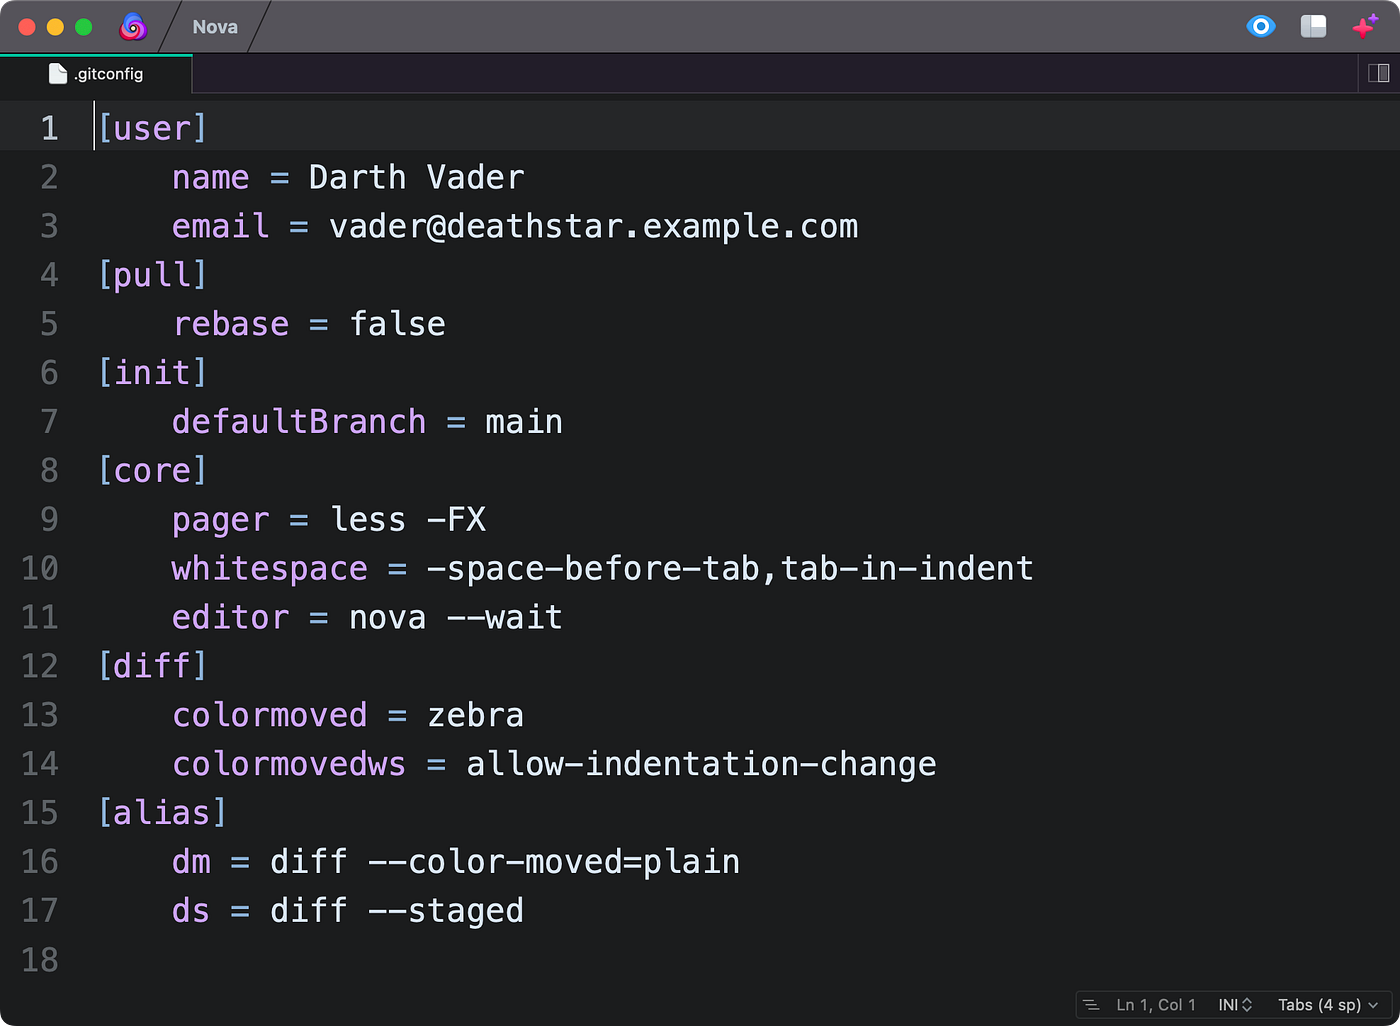Toggle the sidebar layout icon in title bar

click(1313, 27)
